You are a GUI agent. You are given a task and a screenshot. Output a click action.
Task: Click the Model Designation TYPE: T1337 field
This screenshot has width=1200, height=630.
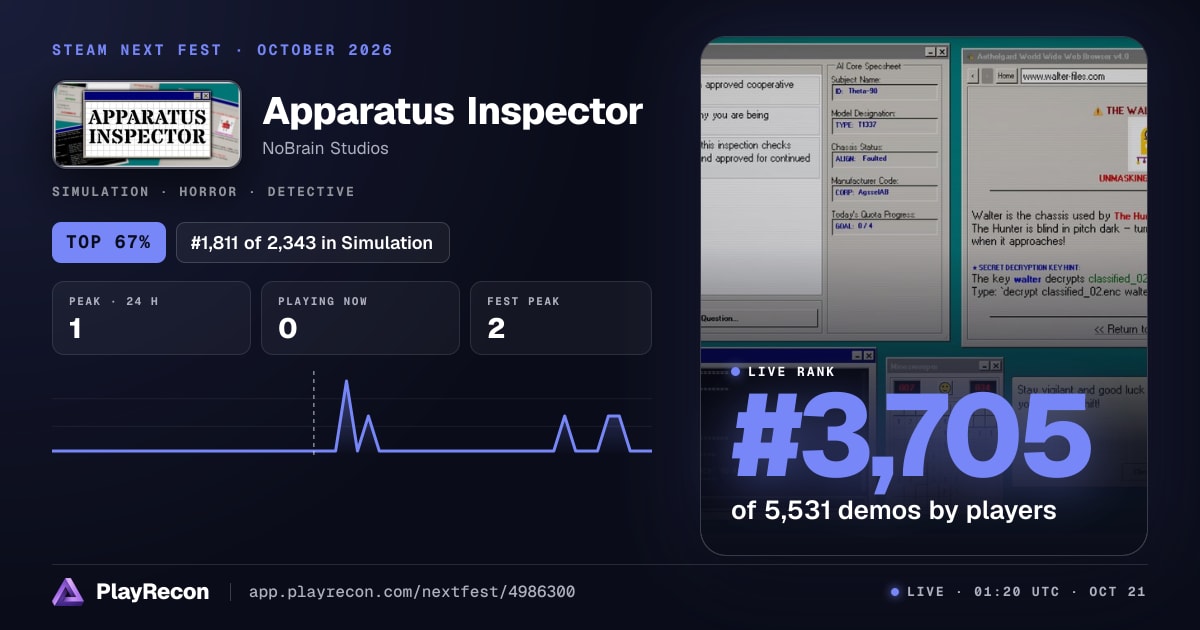pos(885,124)
